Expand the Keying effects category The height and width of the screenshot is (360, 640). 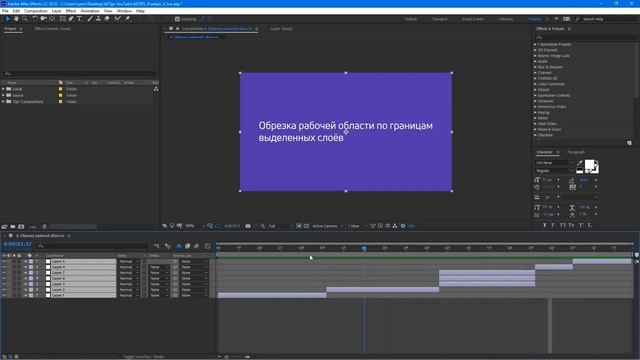(x=535, y=112)
